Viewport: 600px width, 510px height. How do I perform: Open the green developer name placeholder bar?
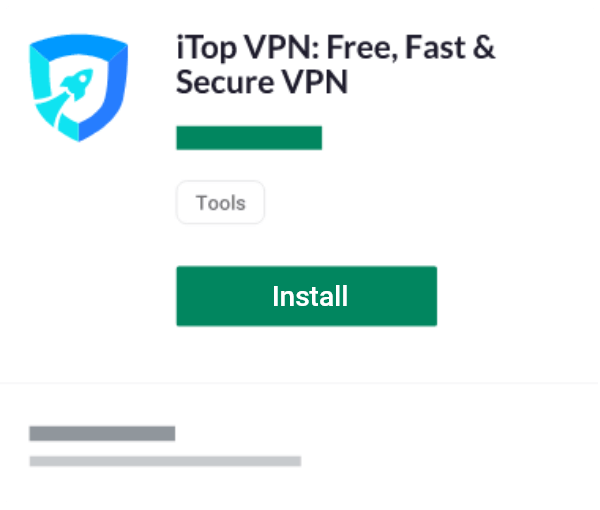[249, 138]
